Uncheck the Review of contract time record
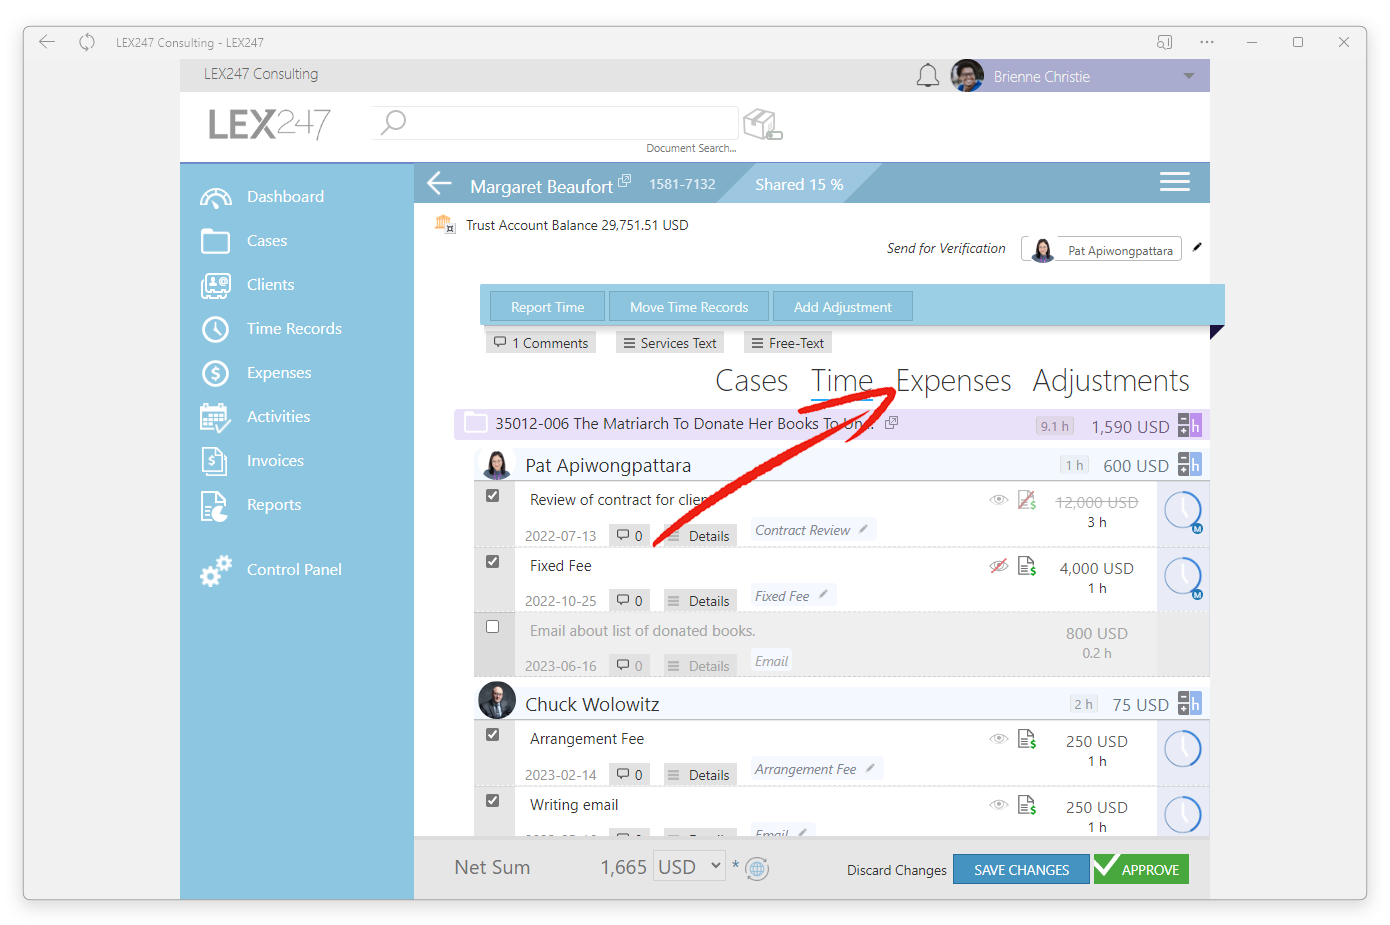 492,496
